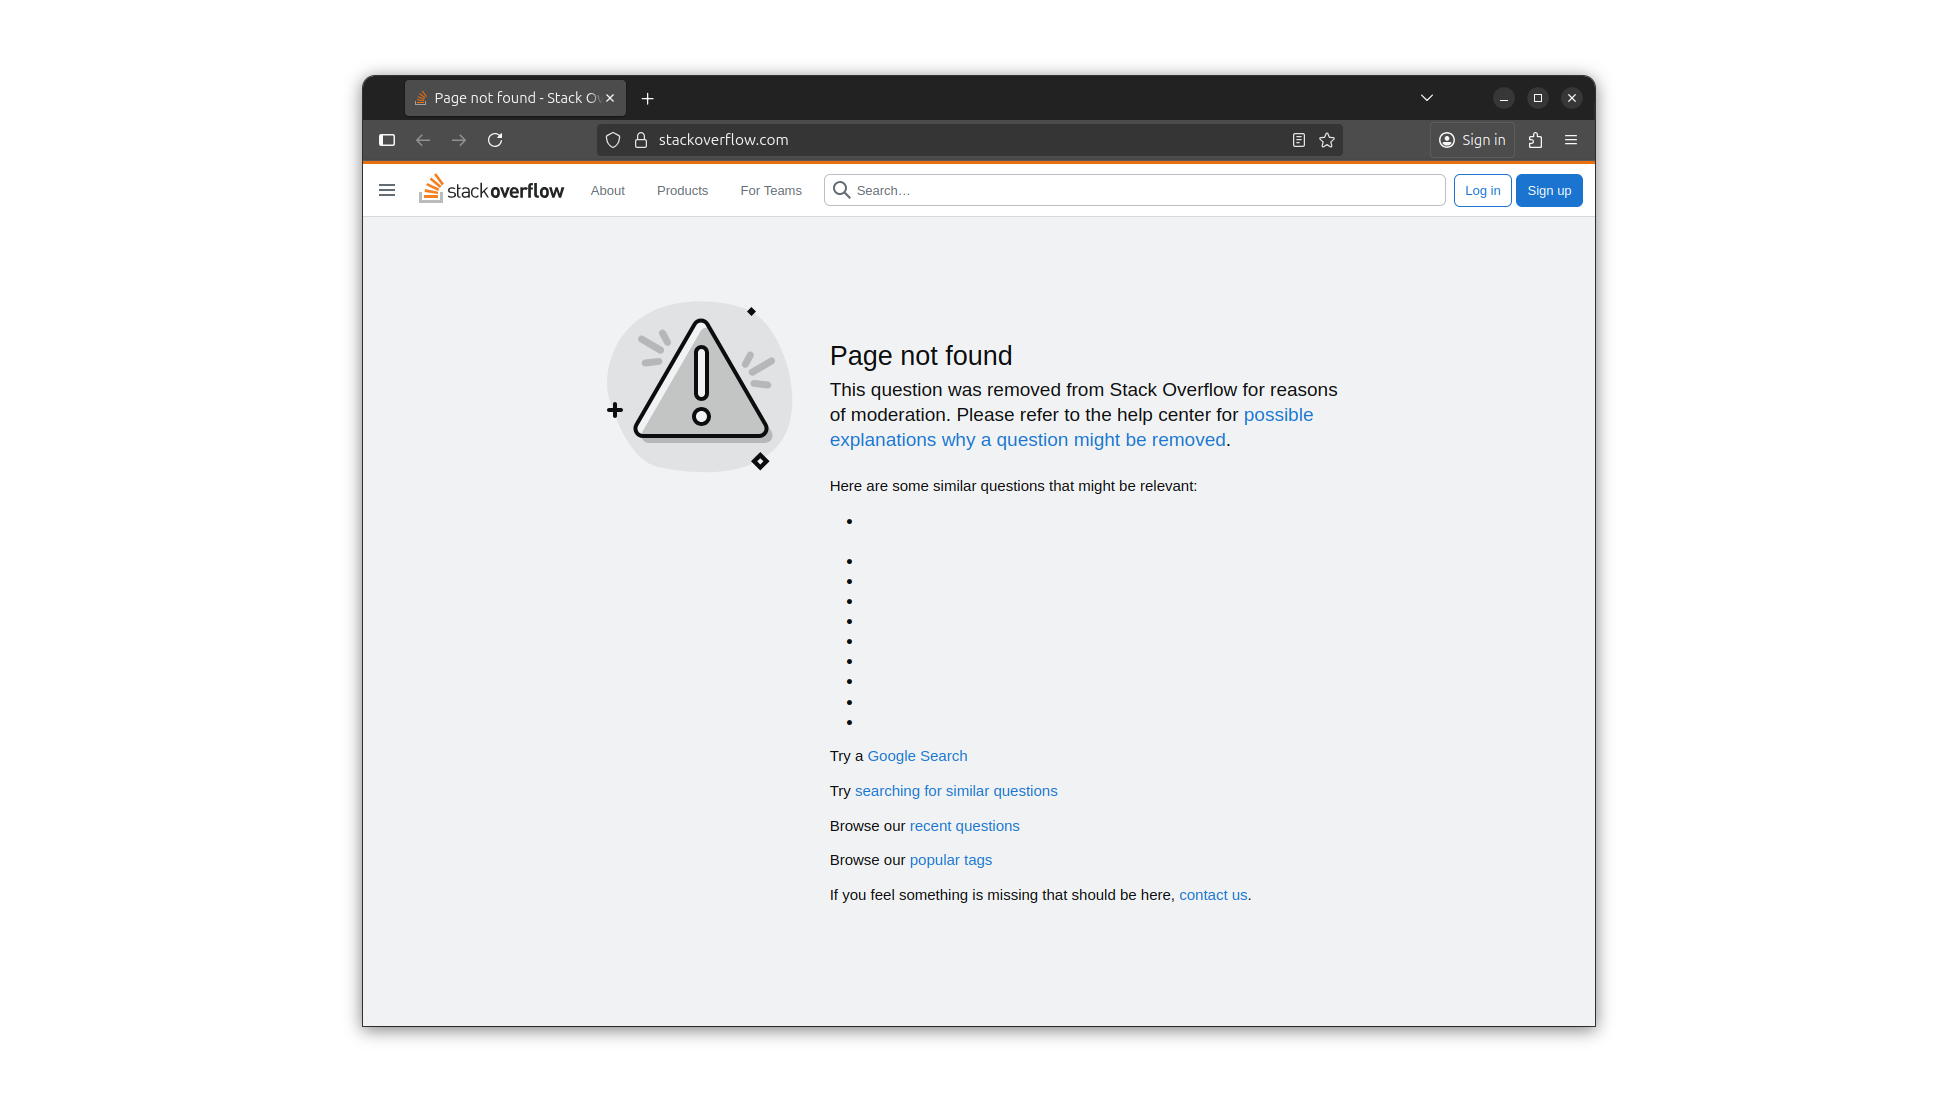
Task: Click the Stack Overflow logo
Action: click(x=491, y=189)
